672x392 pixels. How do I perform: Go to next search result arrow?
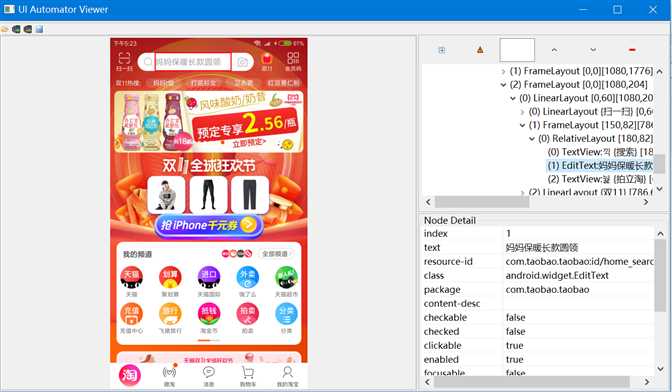(x=593, y=50)
